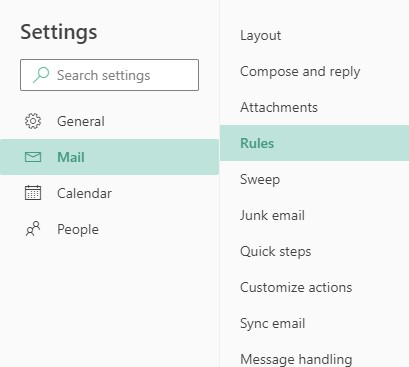Go to Junk email settings
The image size is (409, 367).
coord(314,215)
